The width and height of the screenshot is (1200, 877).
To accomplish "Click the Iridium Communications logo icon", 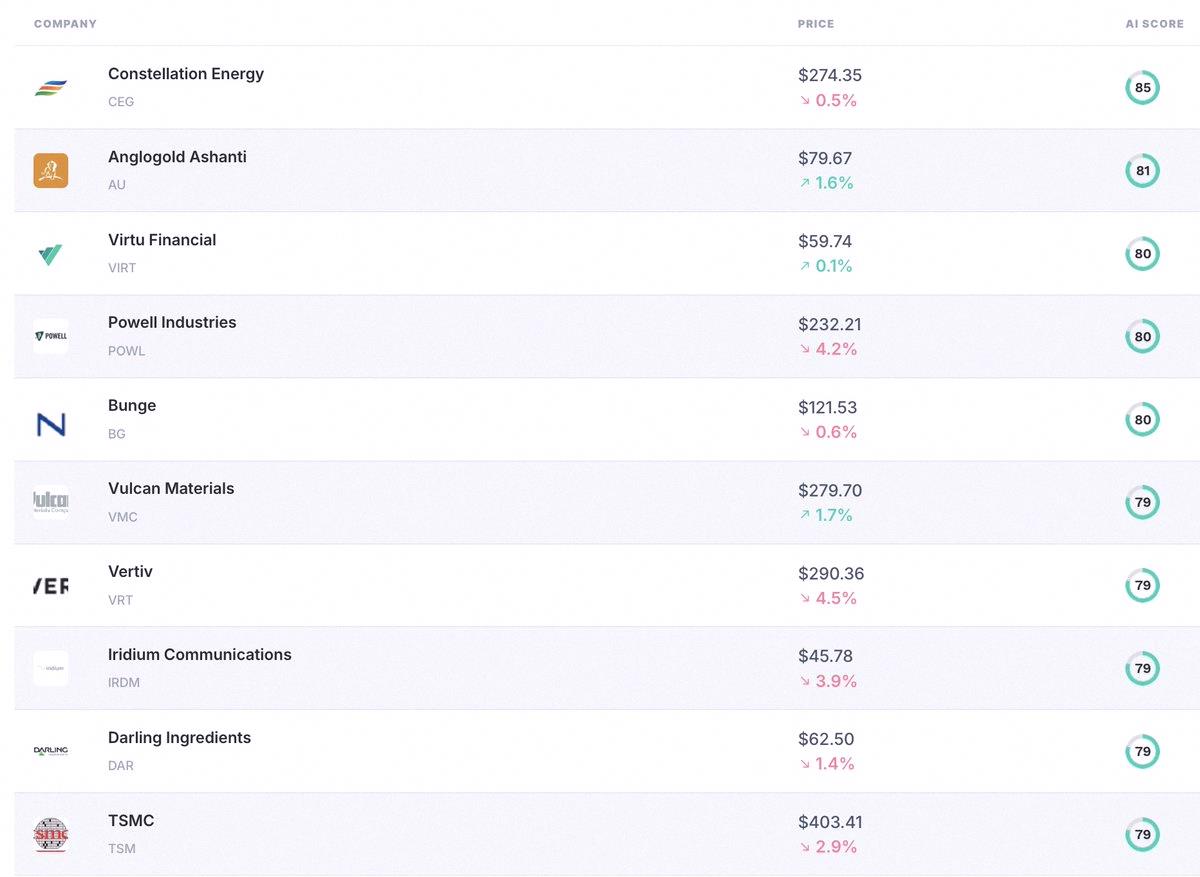I will coord(51,669).
